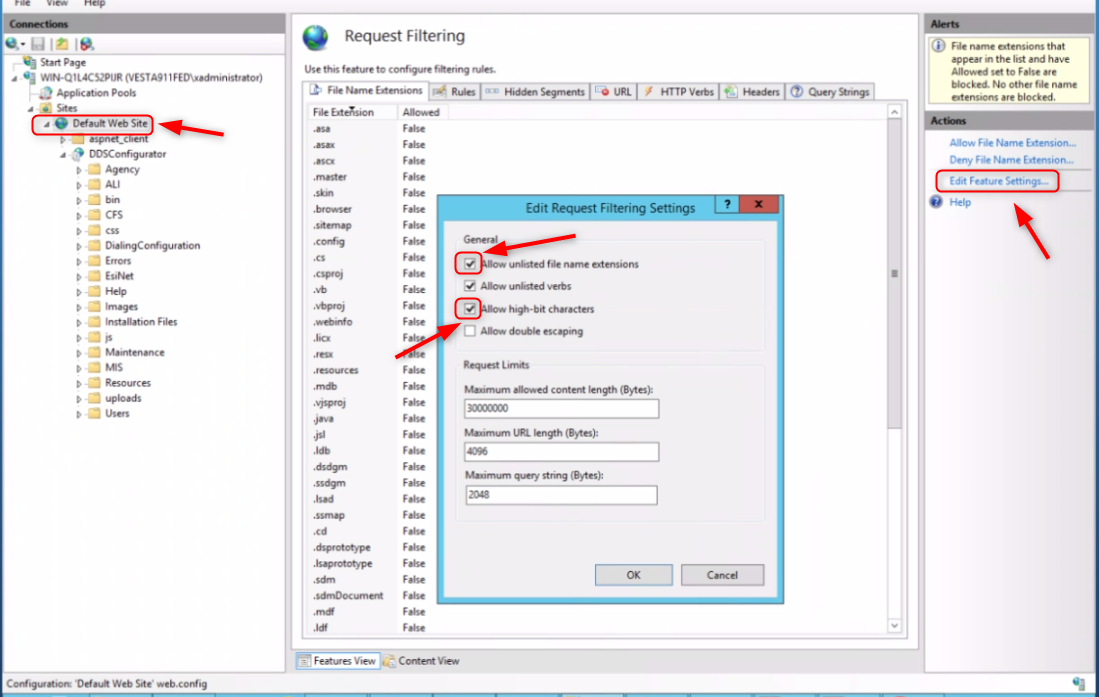Click Cancel in Edit Request Filtering Settings
The height and width of the screenshot is (697, 1099).
723,575
